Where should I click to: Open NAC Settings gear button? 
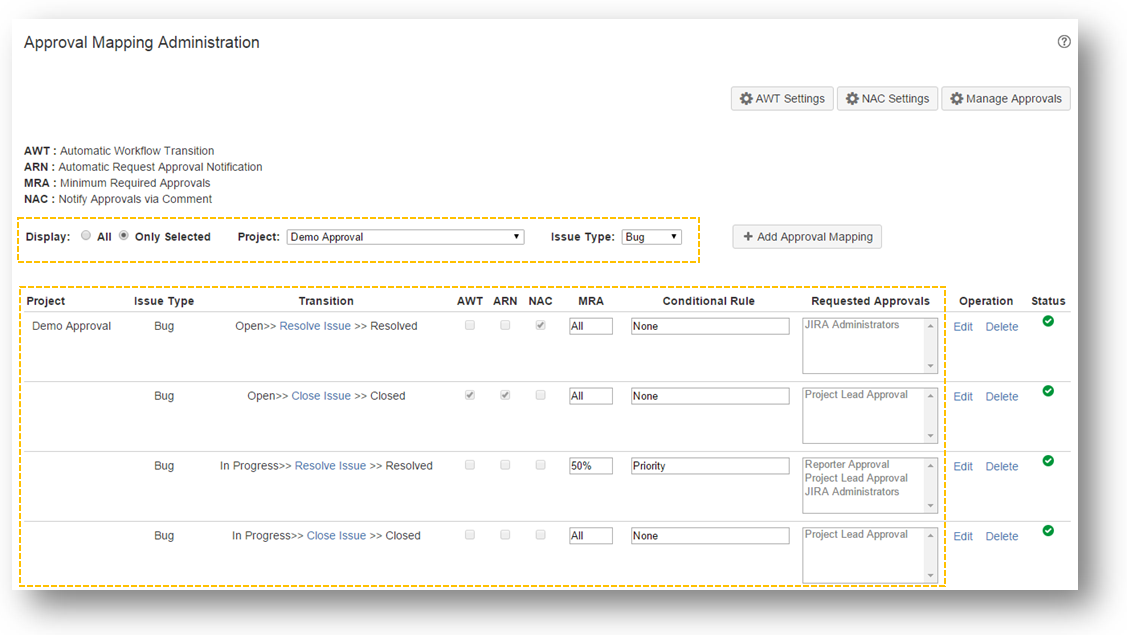887,99
